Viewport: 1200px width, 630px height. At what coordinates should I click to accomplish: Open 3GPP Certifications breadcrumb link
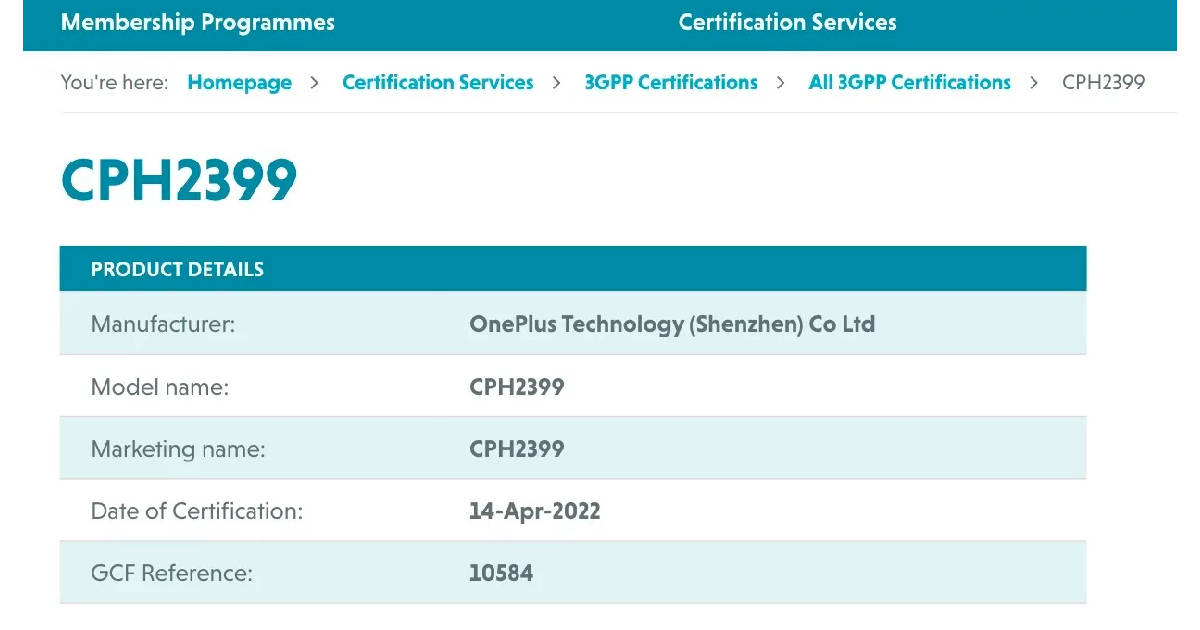pos(671,82)
